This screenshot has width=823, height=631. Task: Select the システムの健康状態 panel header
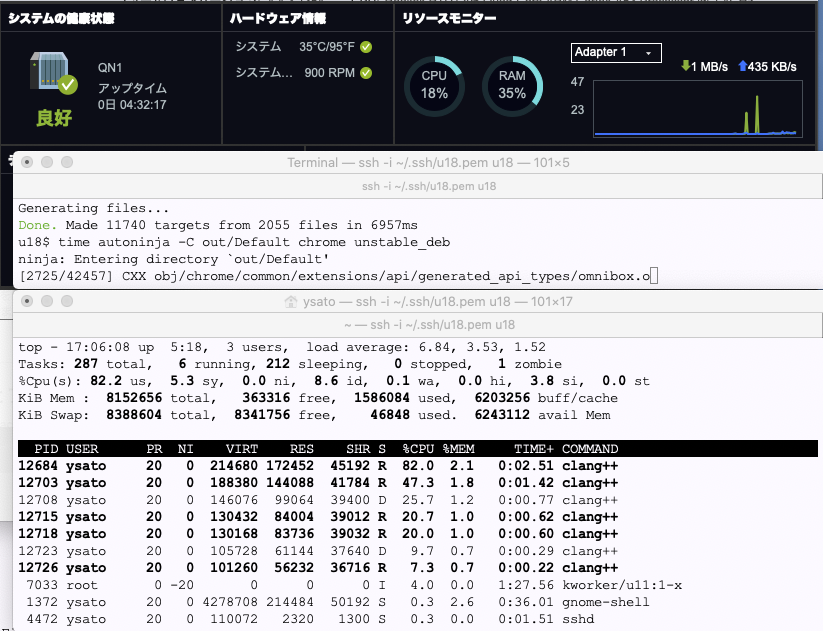61,19
